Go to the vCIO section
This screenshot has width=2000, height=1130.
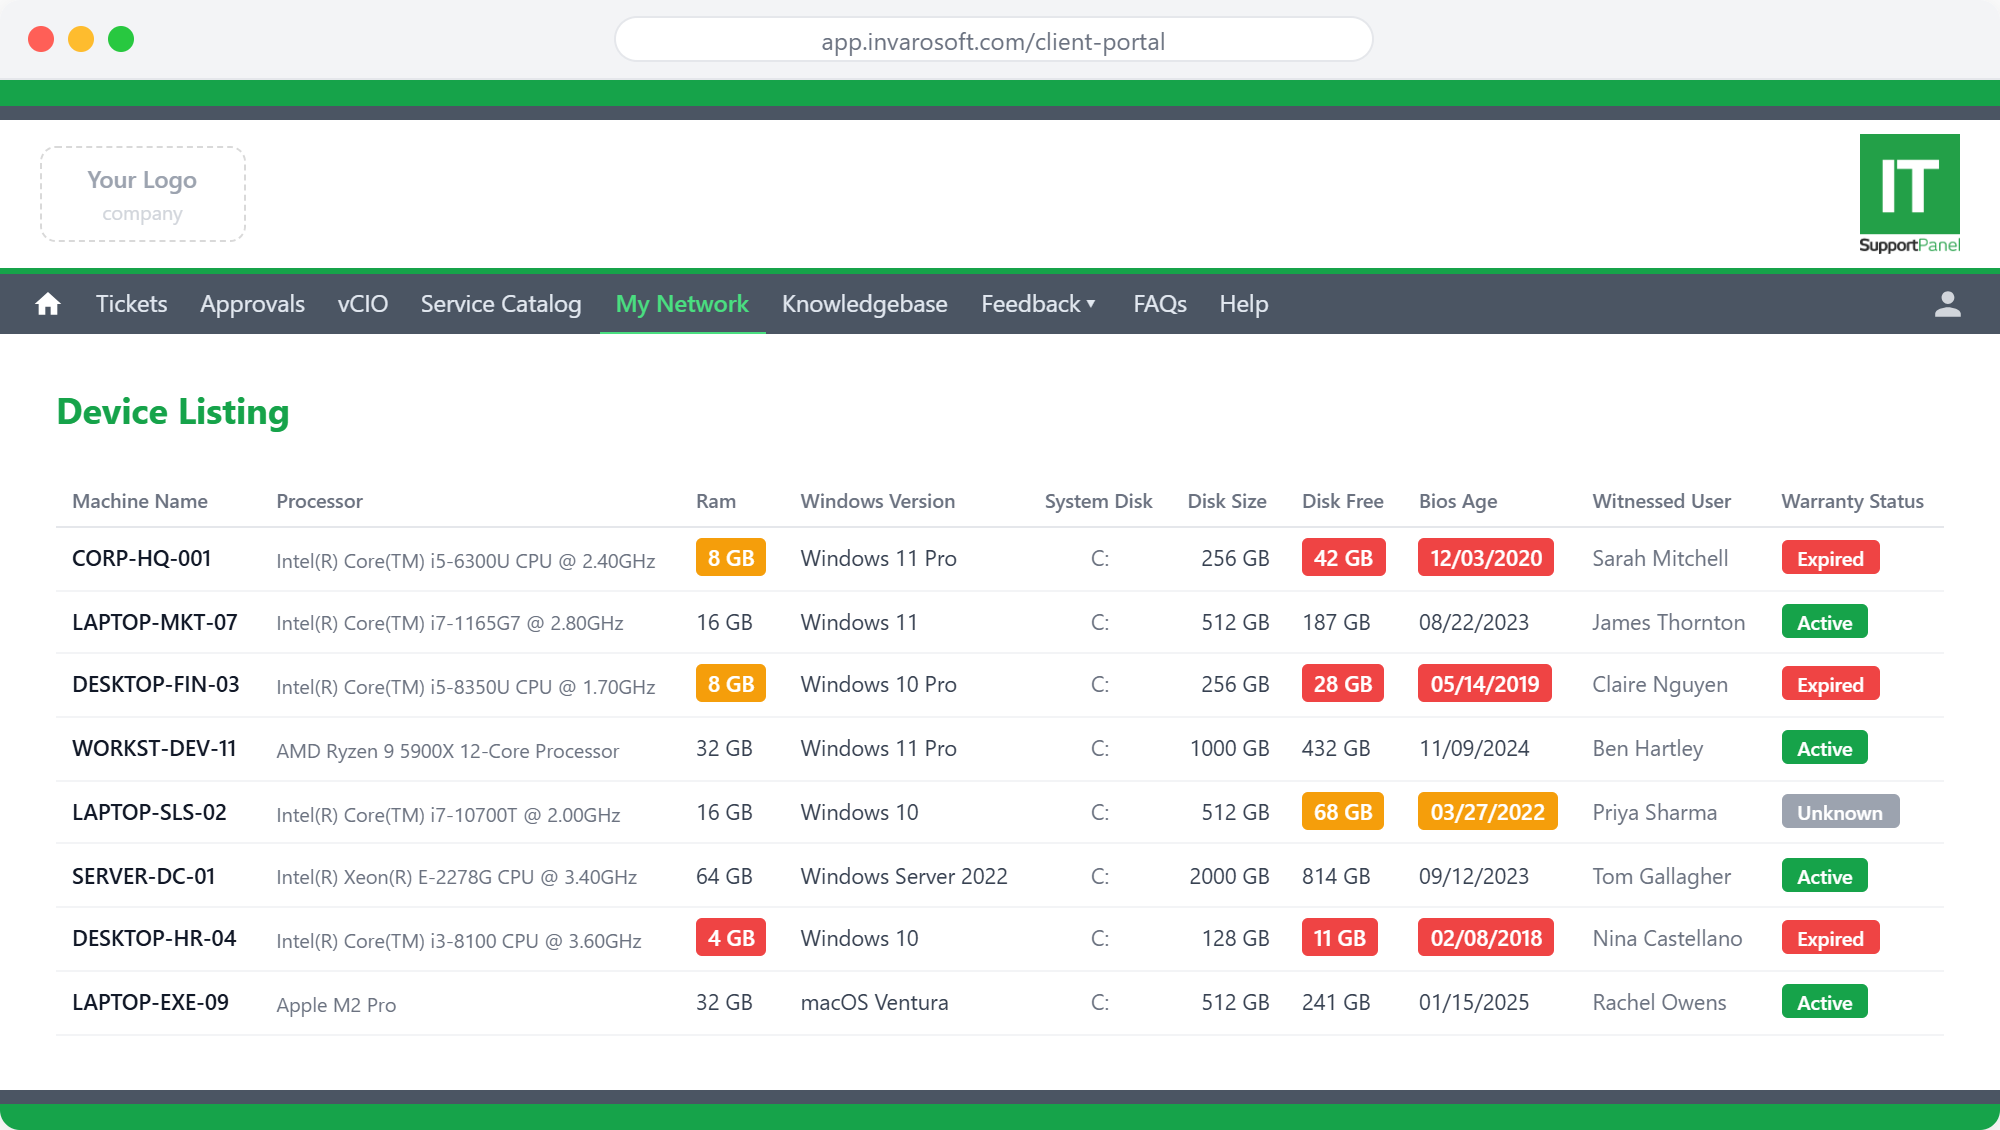pos(363,304)
